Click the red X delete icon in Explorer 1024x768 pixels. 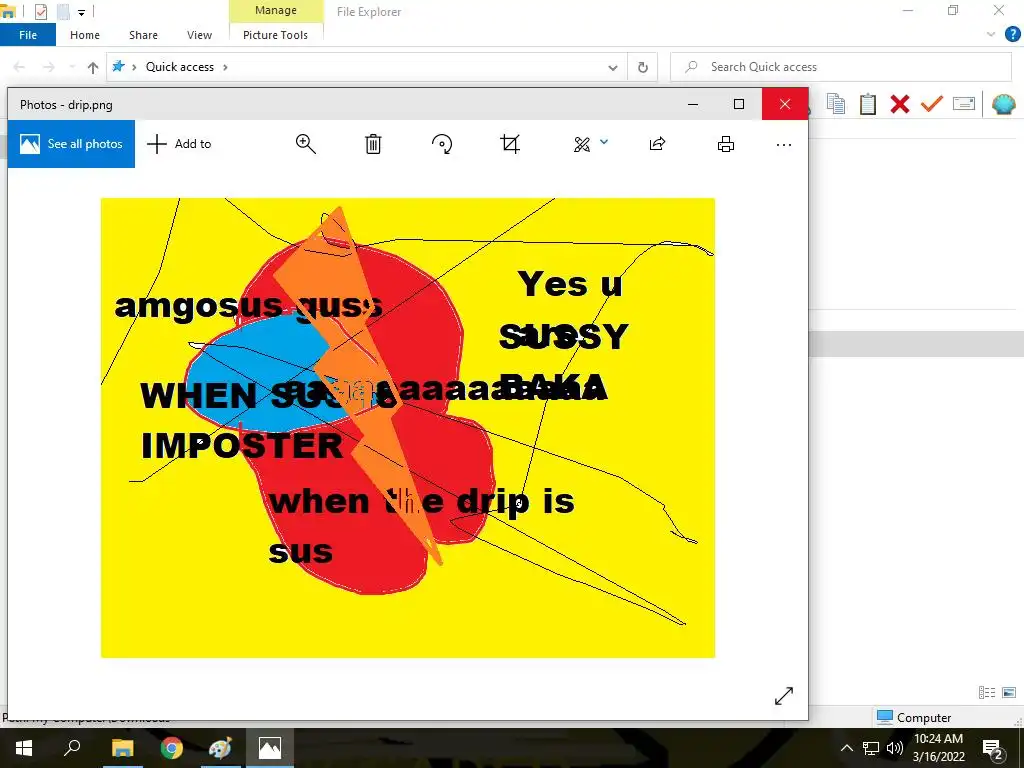[x=899, y=104]
